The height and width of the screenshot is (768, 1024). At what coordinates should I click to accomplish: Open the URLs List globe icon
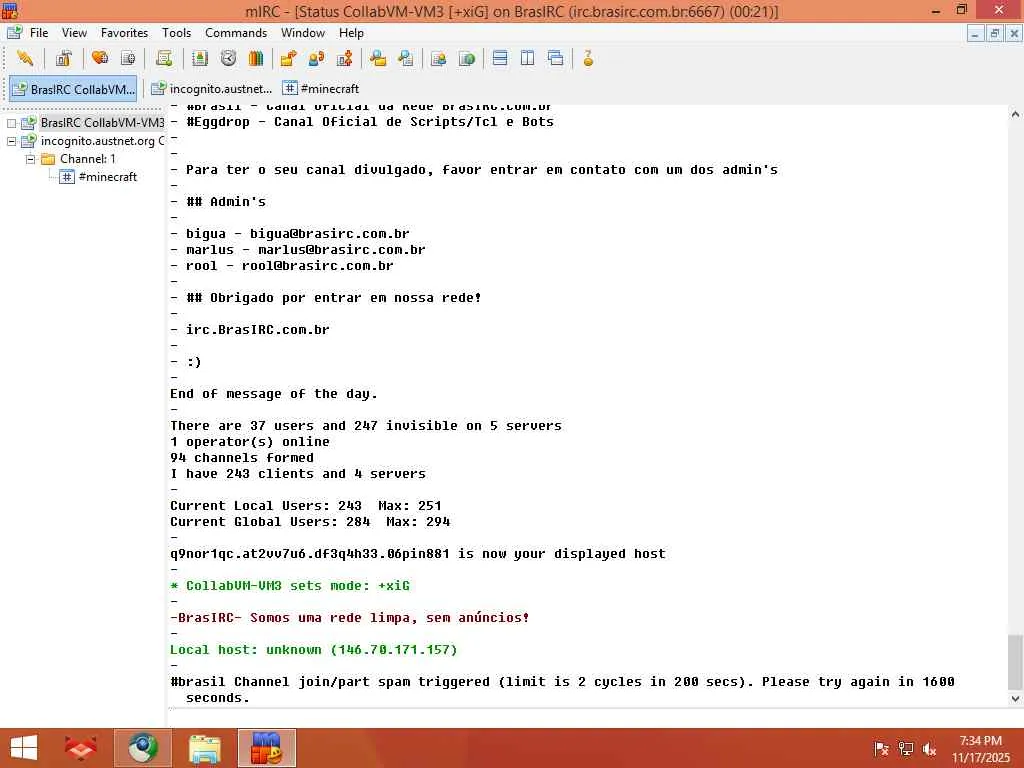coord(467,59)
